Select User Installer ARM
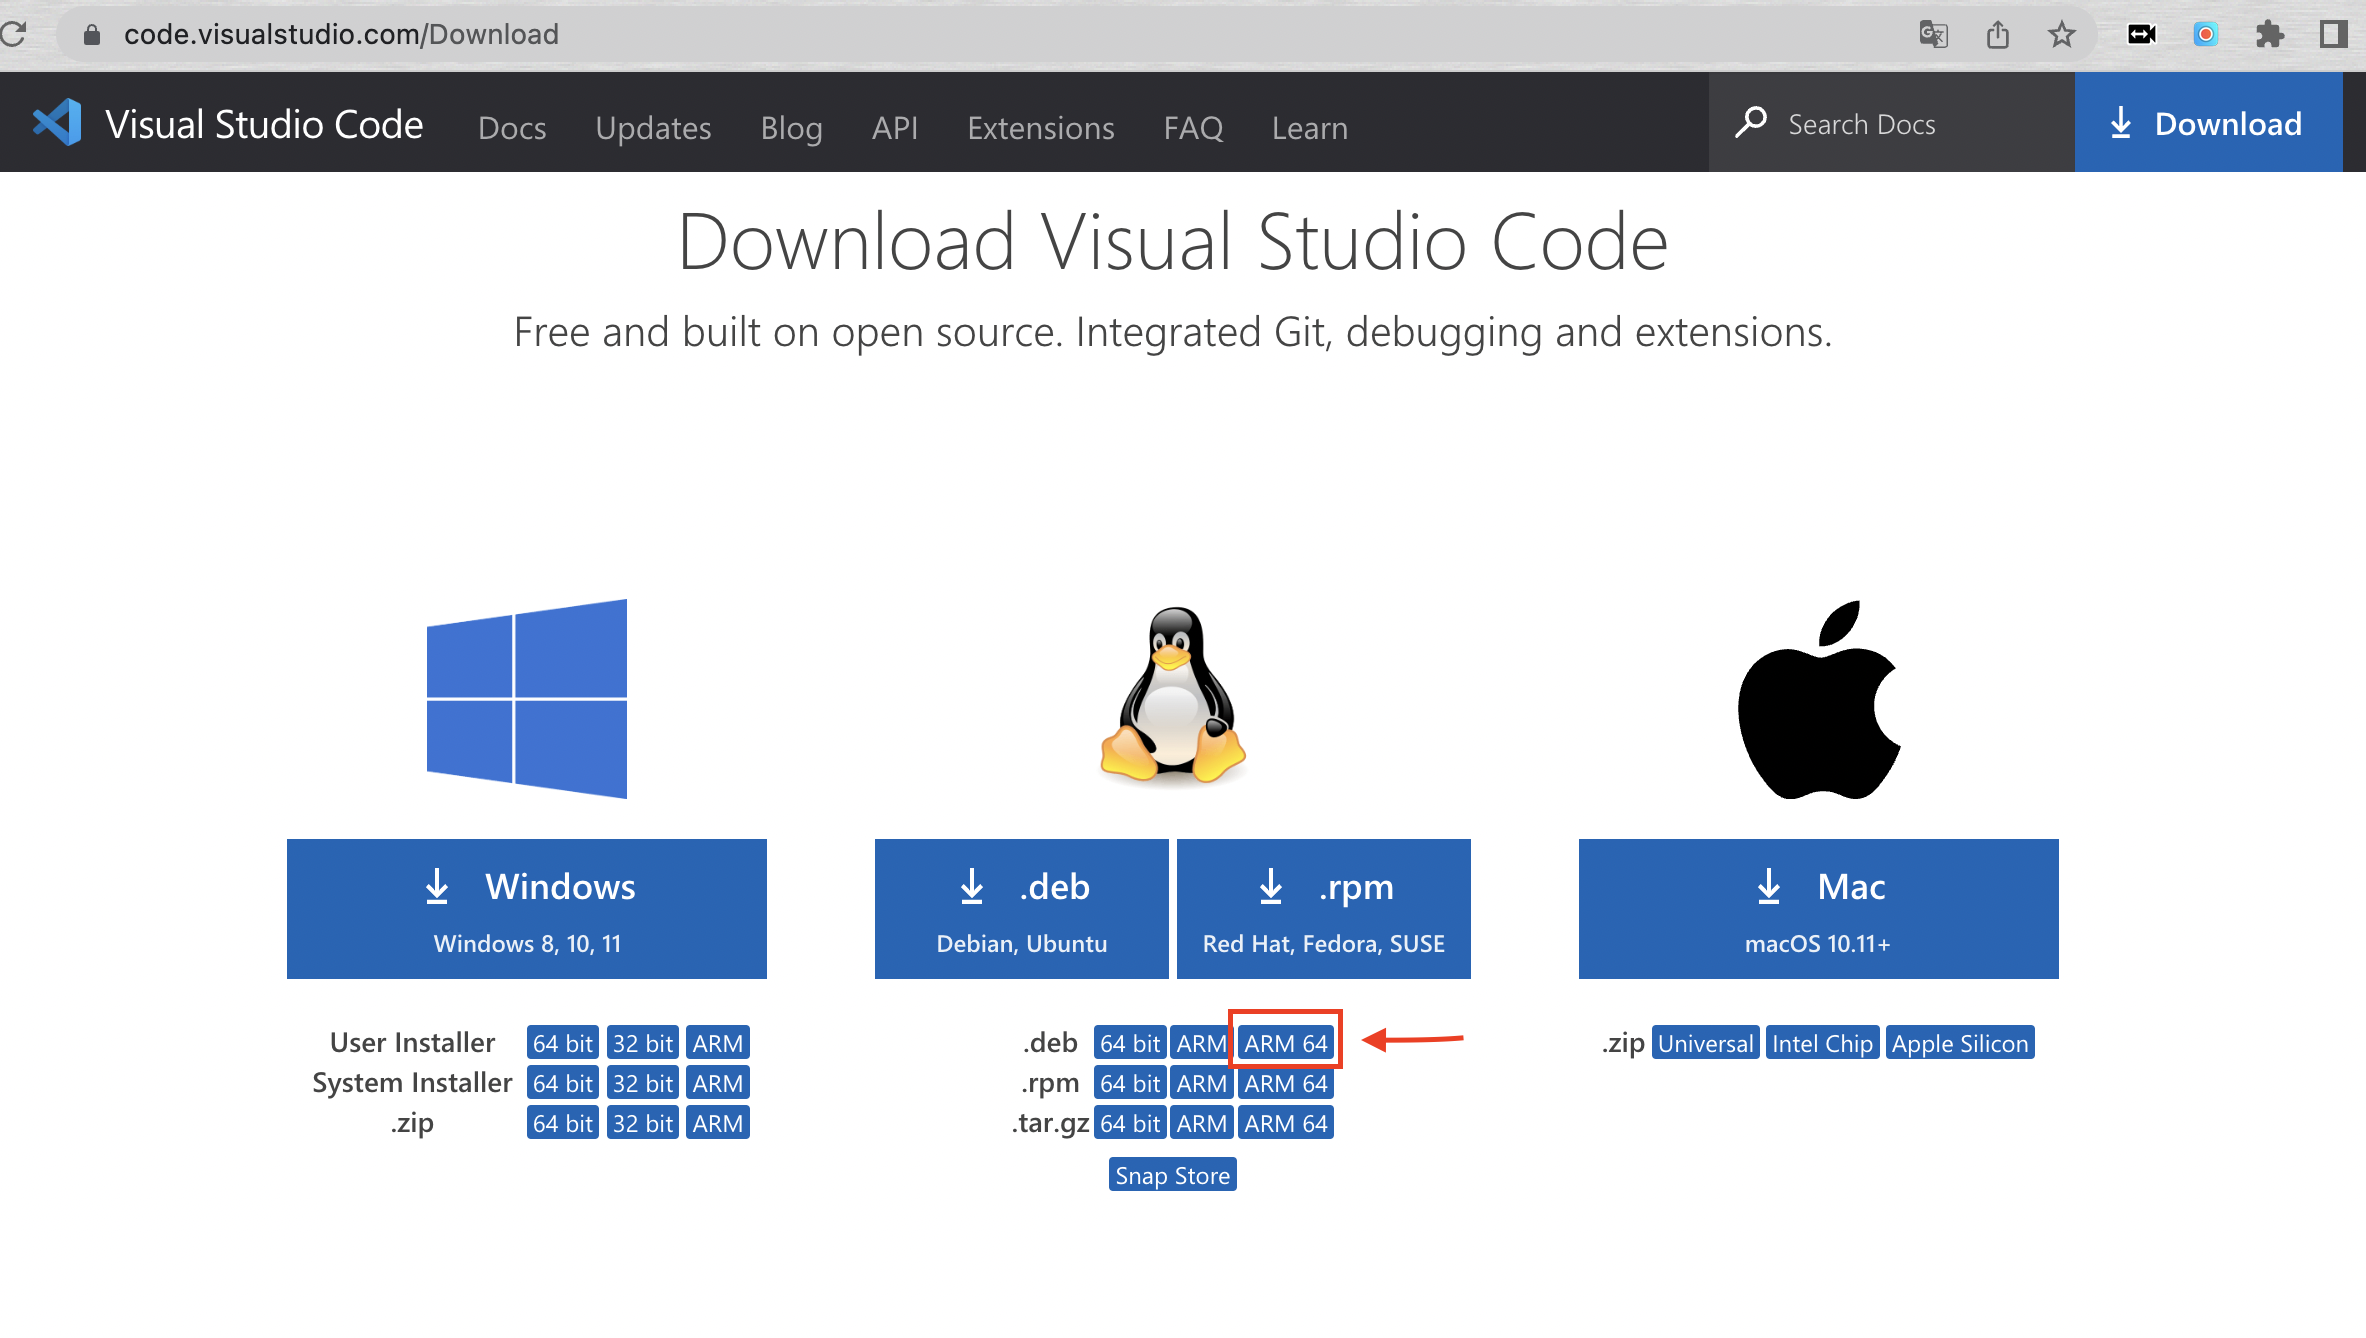The height and width of the screenshot is (1338, 2366). click(718, 1043)
